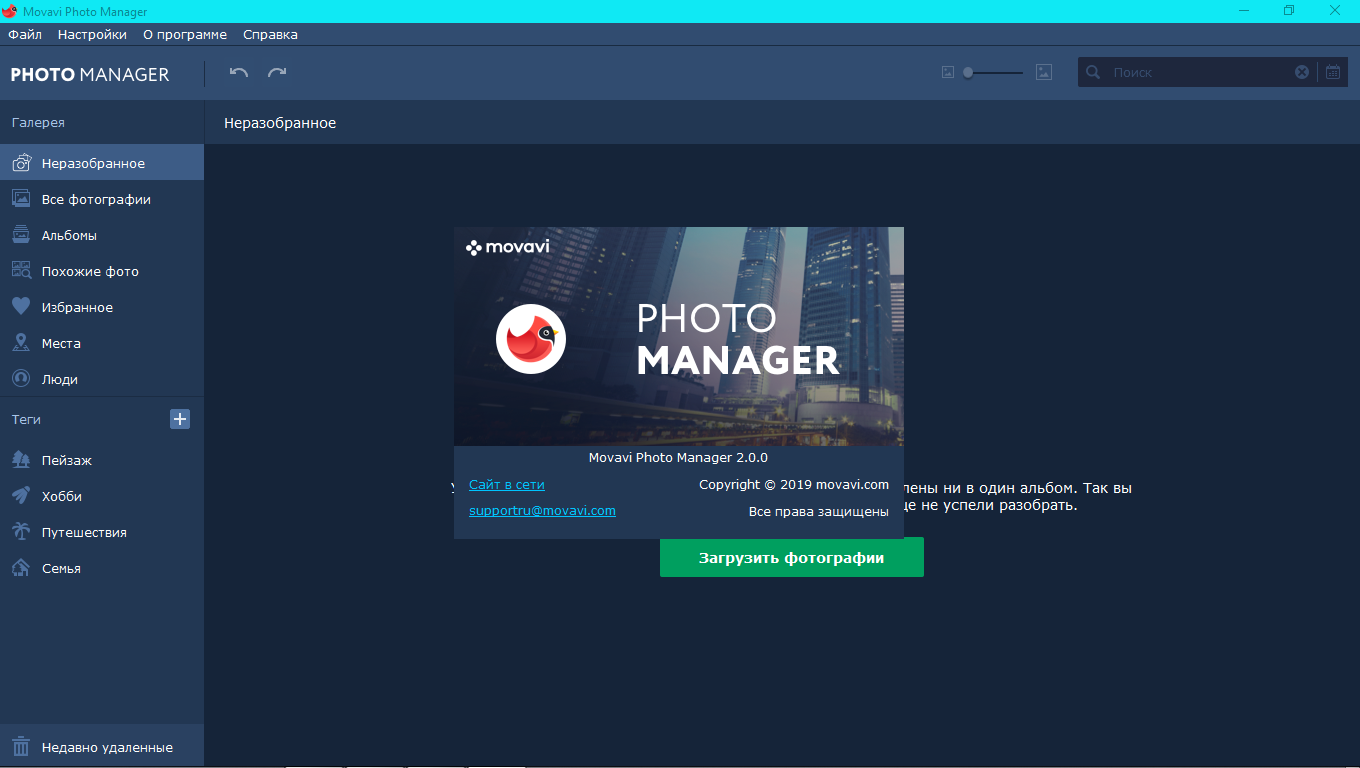Click the supportru@movavi.com email link

point(542,510)
